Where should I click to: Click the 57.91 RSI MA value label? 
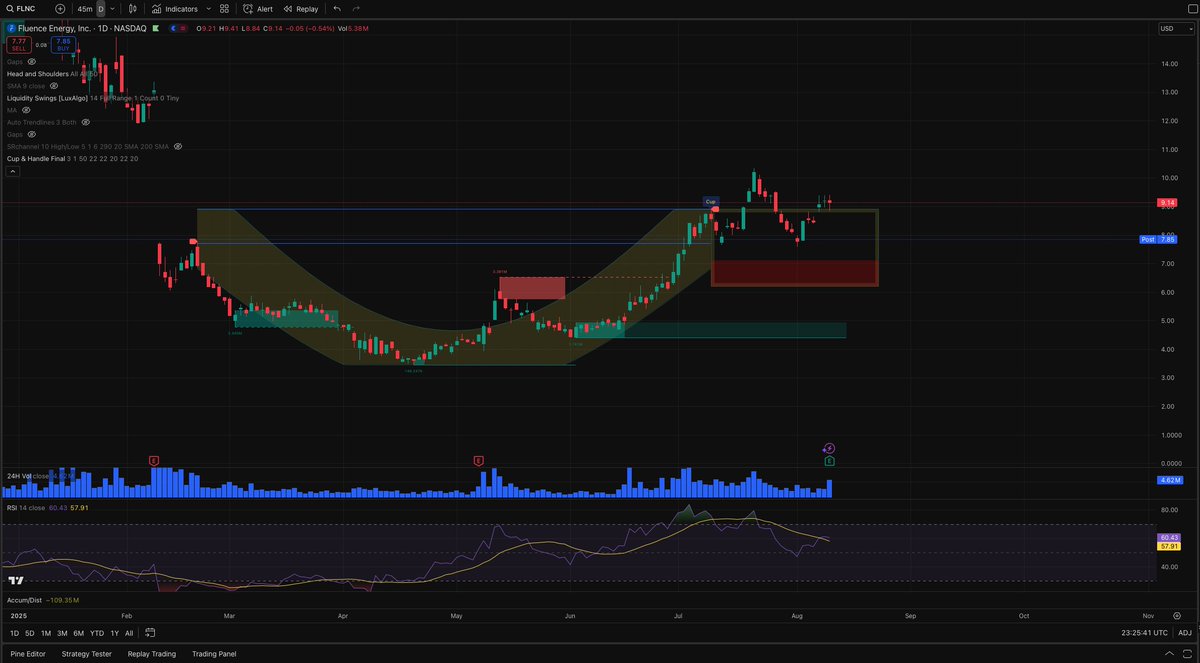pos(1167,546)
